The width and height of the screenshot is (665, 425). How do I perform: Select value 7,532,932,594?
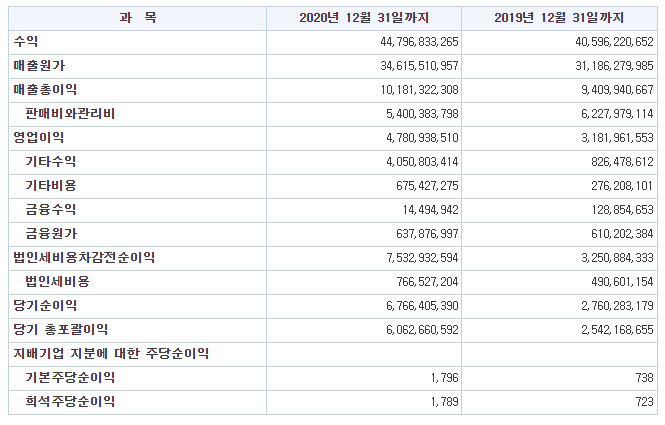coord(422,258)
